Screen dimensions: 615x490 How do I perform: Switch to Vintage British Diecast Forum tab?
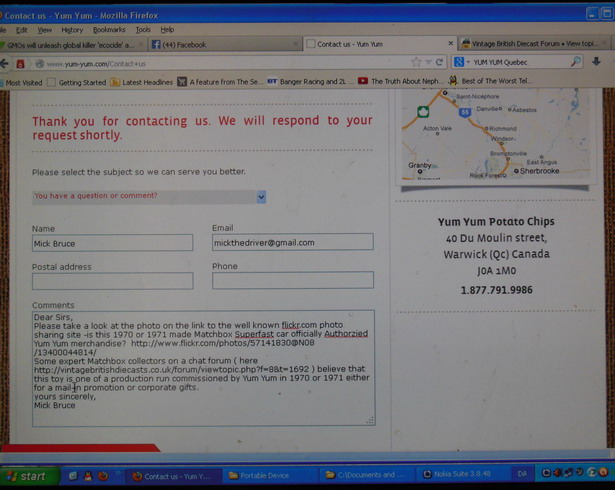[534, 44]
